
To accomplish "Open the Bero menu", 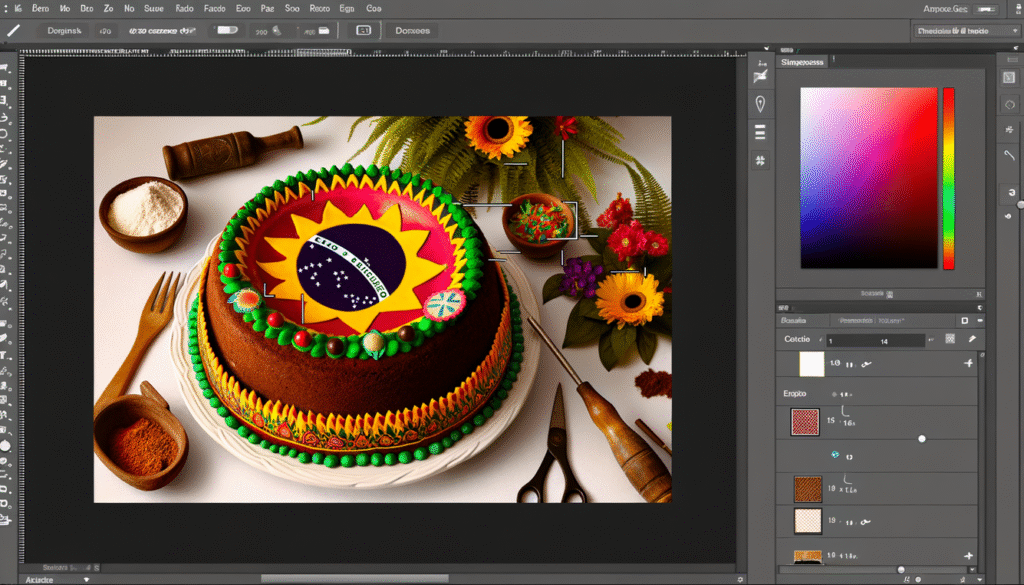I will pyautogui.click(x=40, y=8).
